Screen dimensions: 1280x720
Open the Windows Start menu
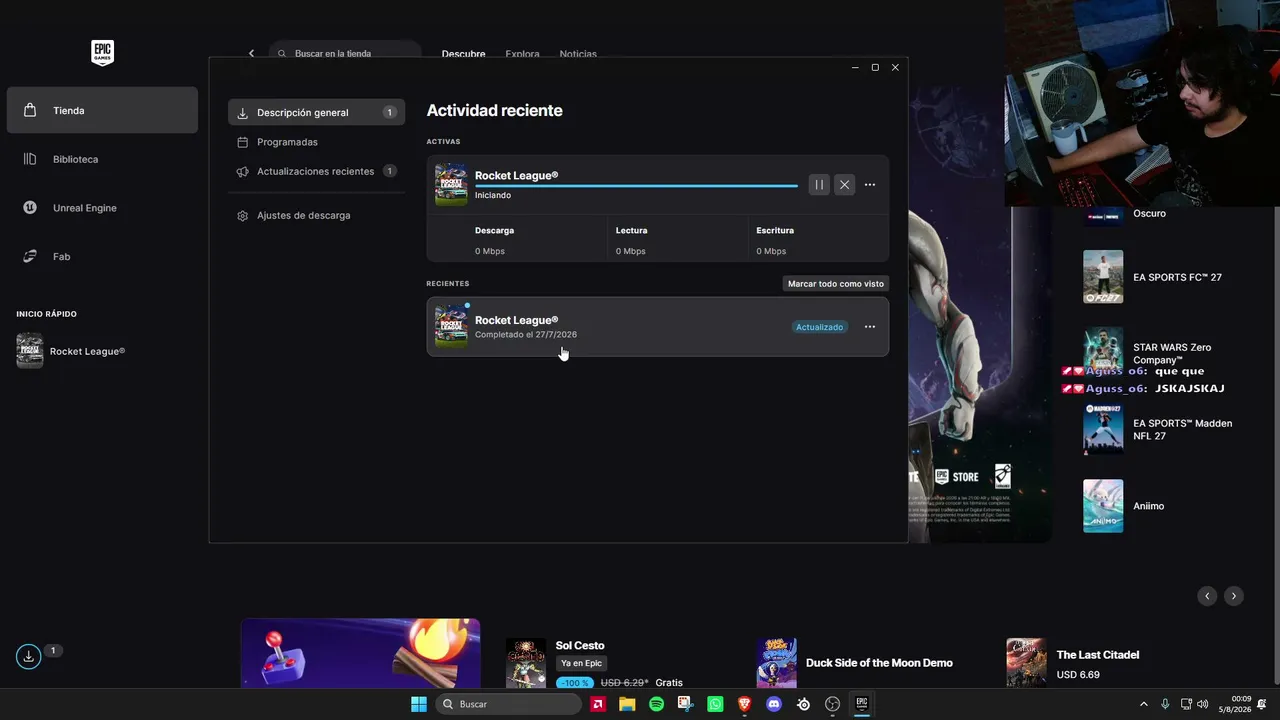419,704
